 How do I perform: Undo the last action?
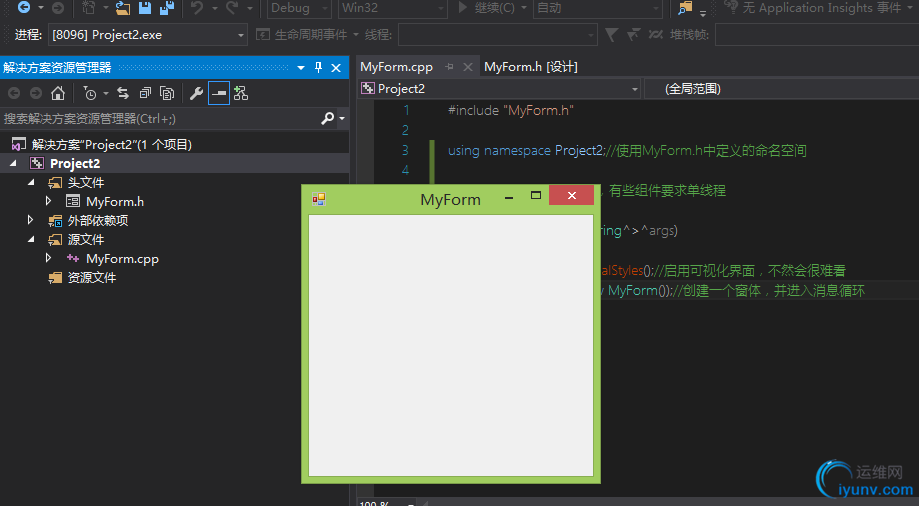pyautogui.click(x=197, y=7)
